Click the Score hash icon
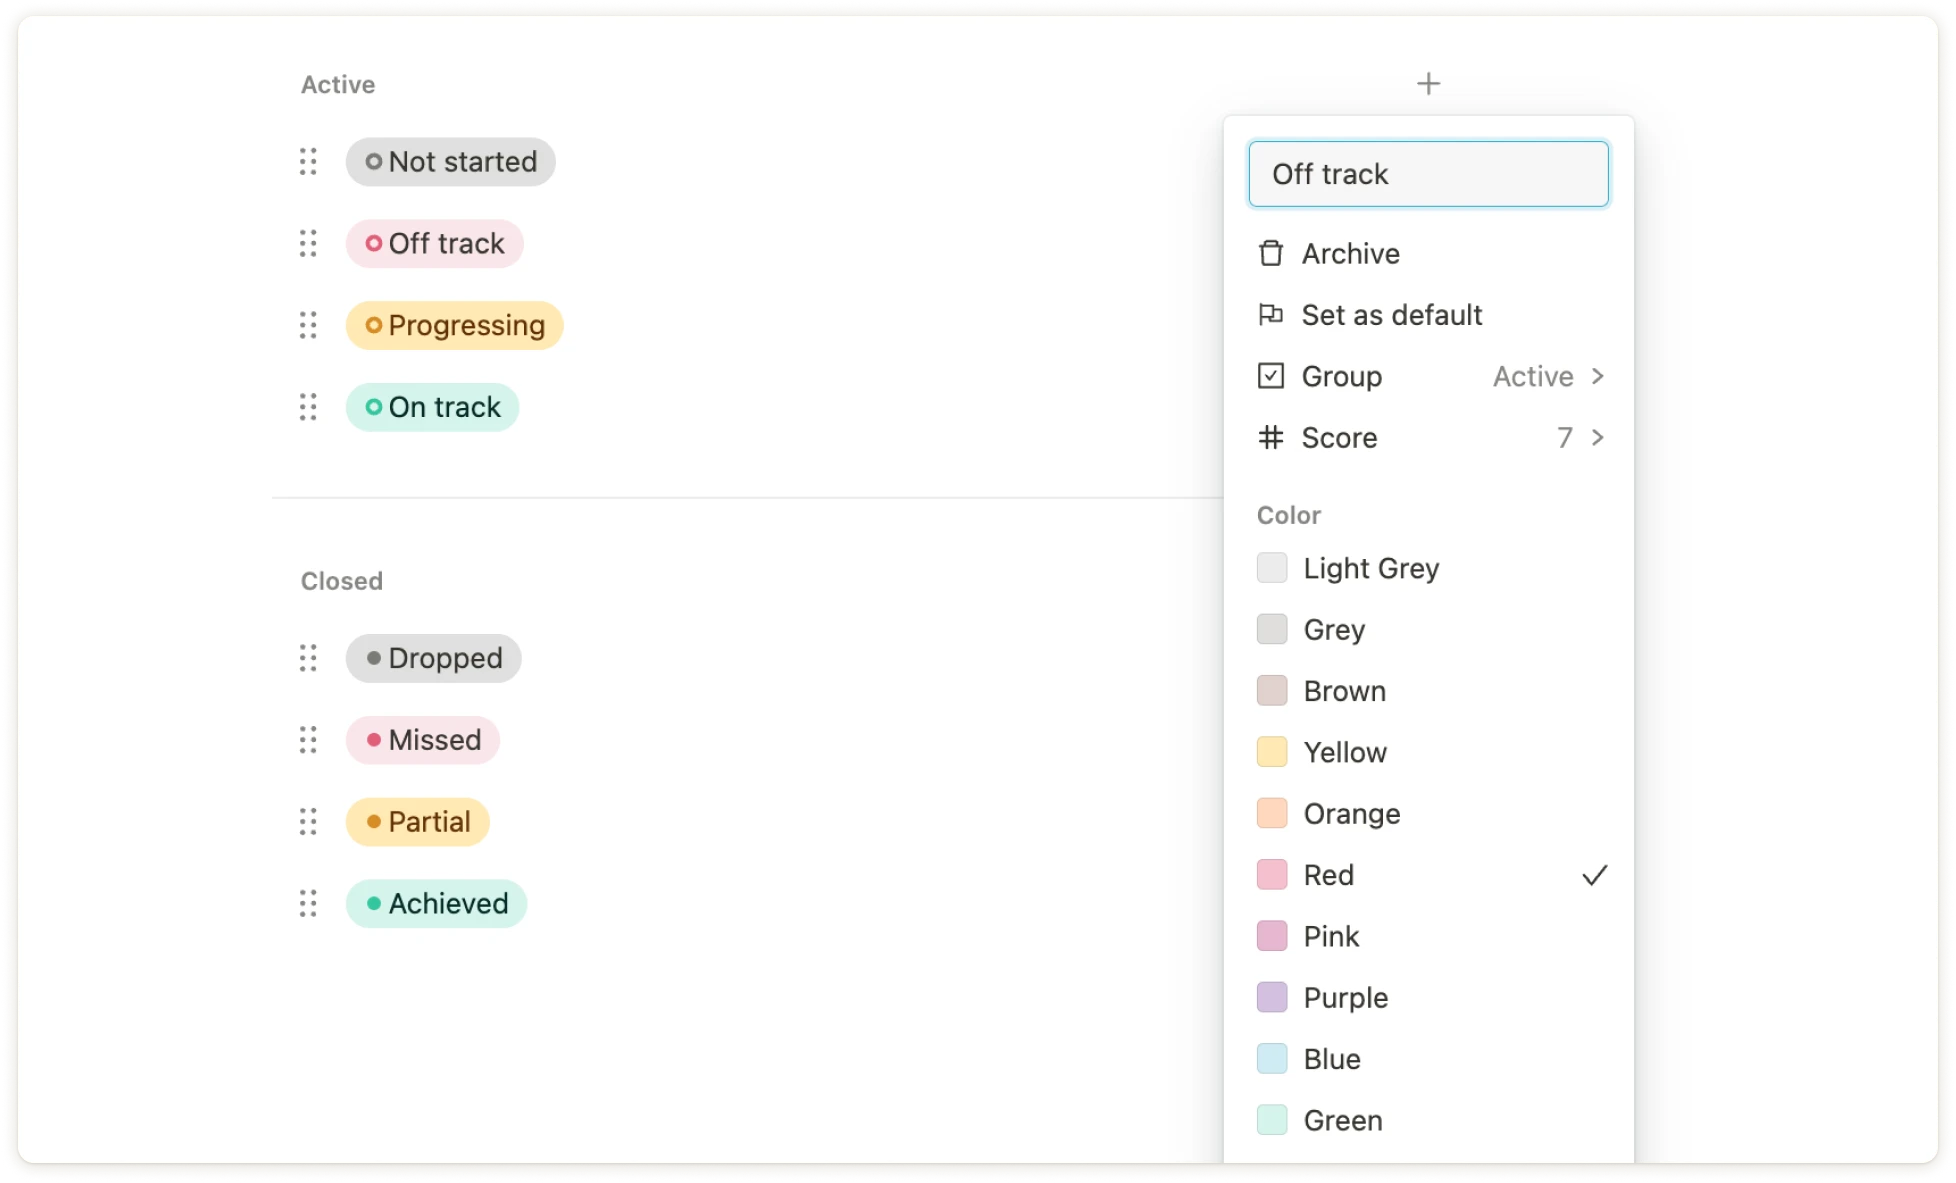The image size is (1956, 1183). pyautogui.click(x=1270, y=438)
